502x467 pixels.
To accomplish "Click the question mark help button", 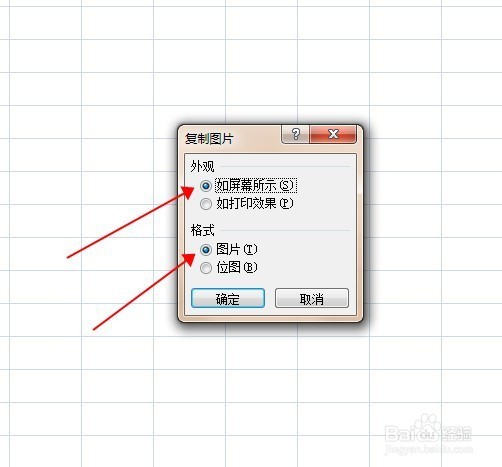I will pyautogui.click(x=295, y=134).
